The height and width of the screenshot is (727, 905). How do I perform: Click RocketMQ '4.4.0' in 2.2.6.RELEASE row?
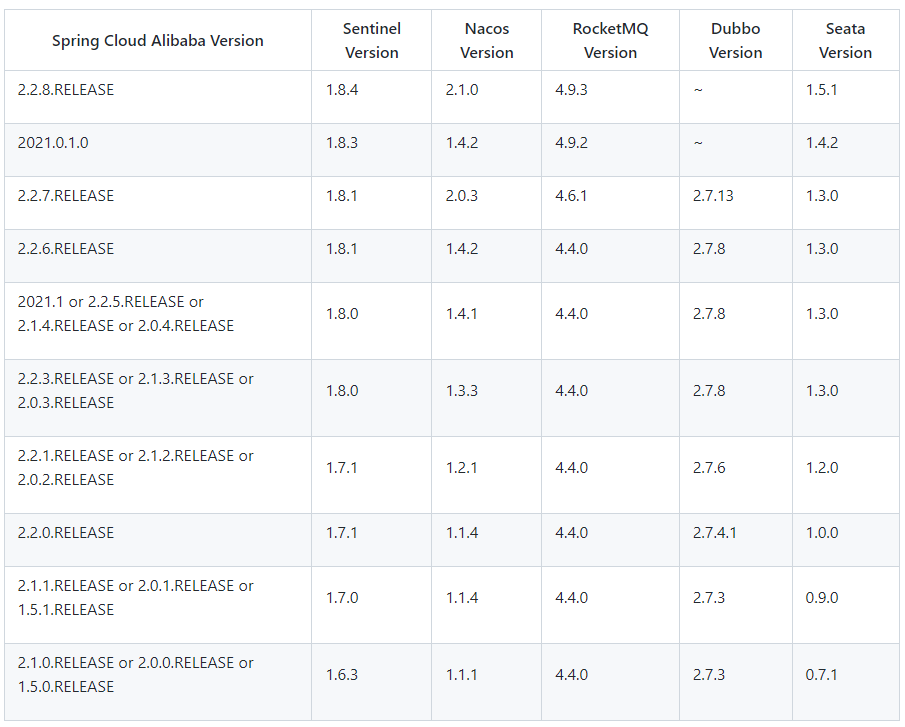coord(571,249)
